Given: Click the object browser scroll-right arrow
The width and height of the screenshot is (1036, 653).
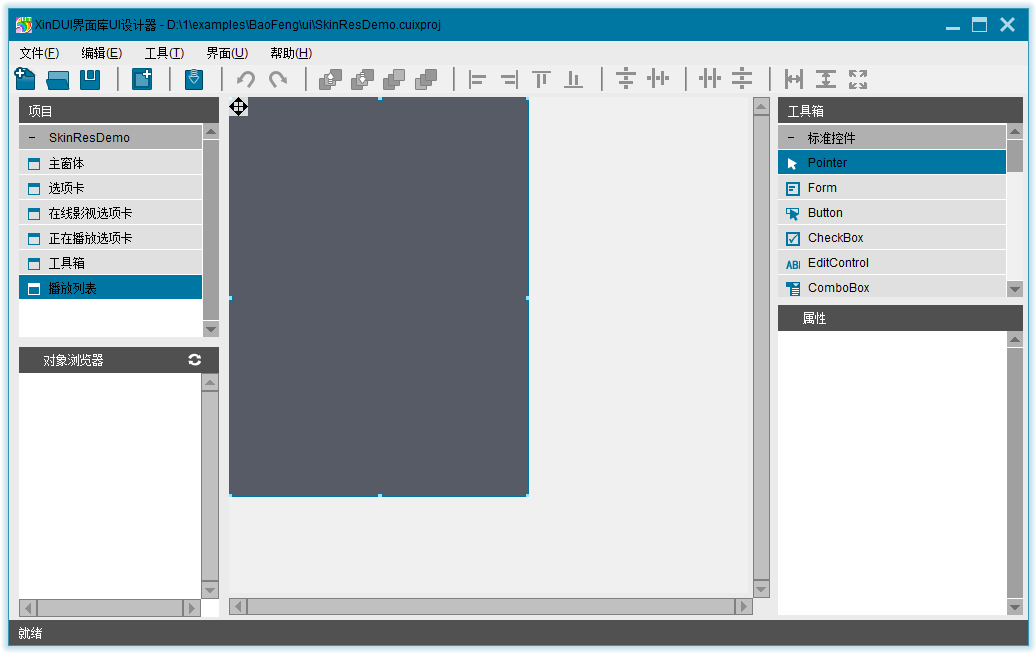Looking at the screenshot, I should [x=191, y=608].
